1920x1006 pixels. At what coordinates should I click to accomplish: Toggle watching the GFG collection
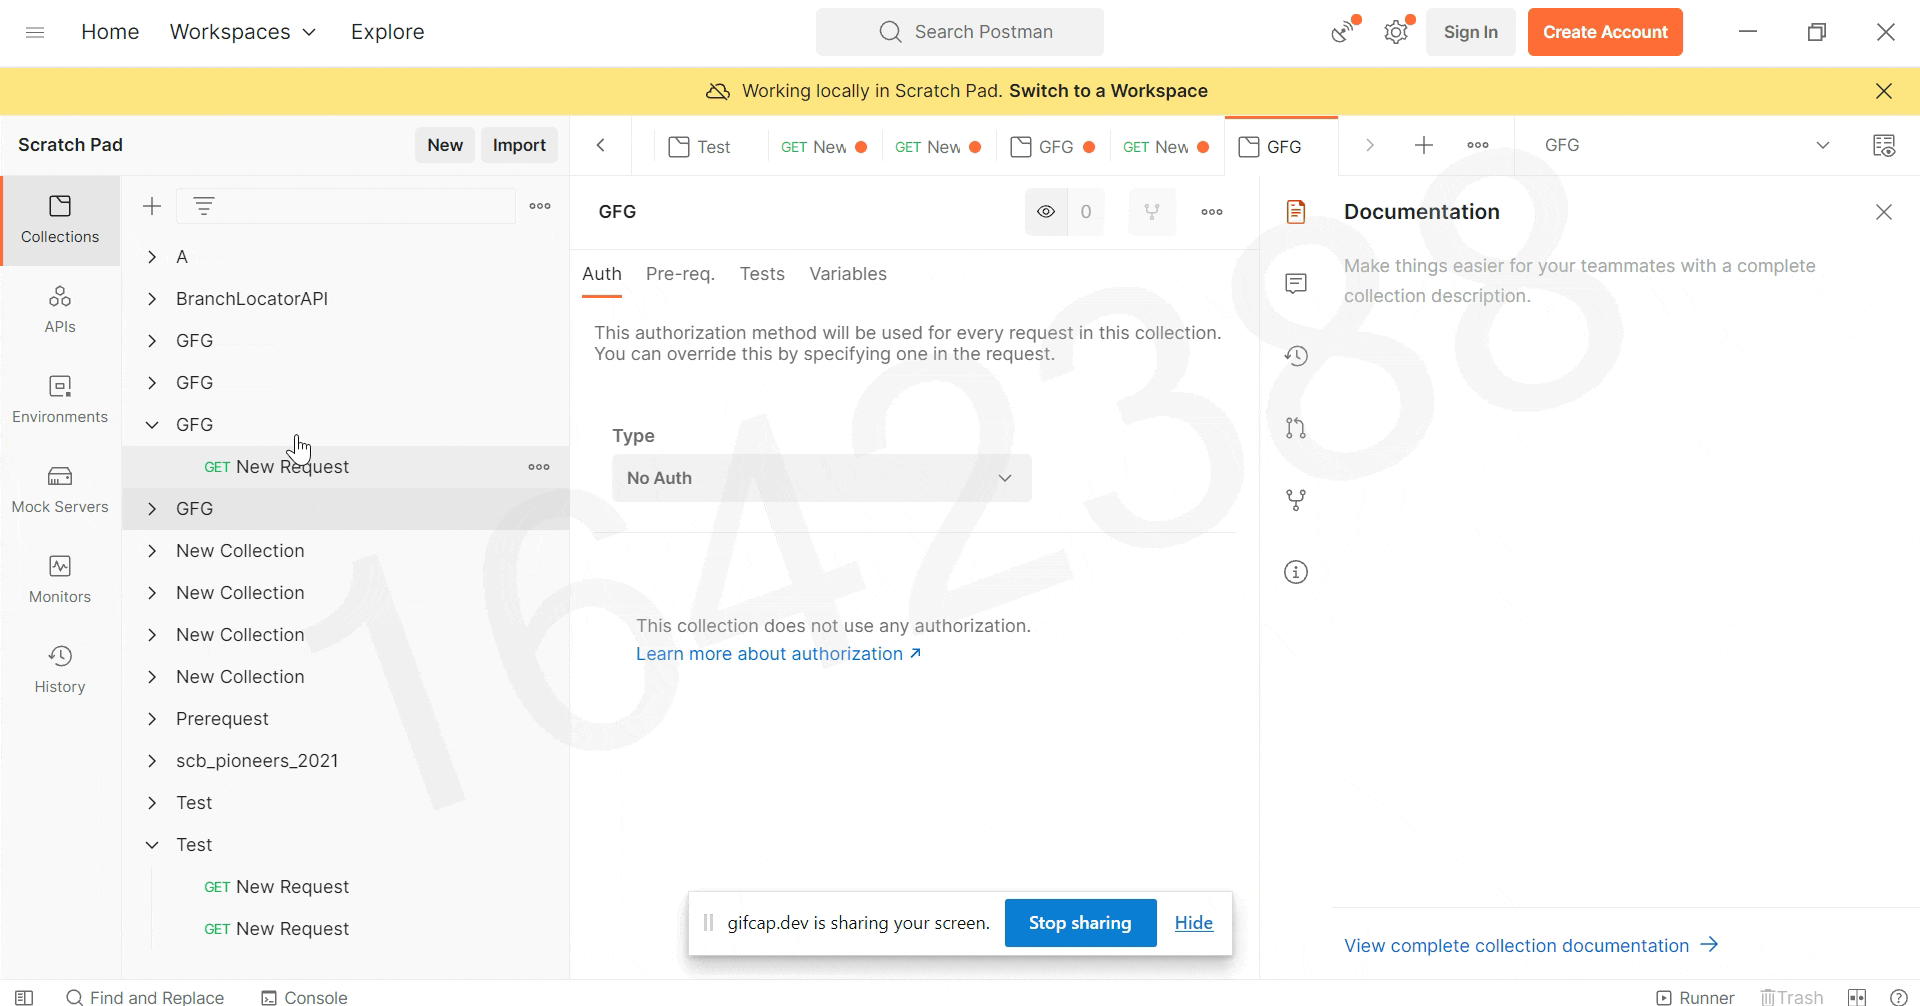[x=1046, y=212]
